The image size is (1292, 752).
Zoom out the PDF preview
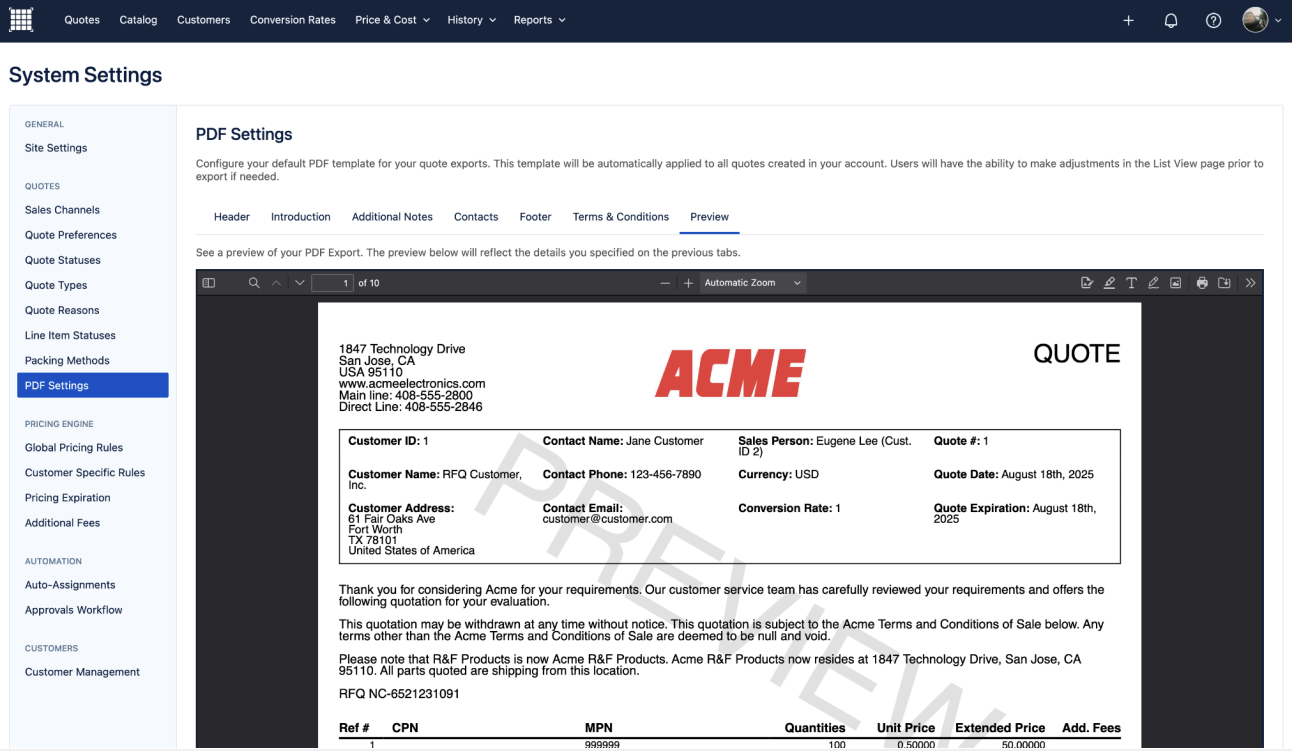665,283
